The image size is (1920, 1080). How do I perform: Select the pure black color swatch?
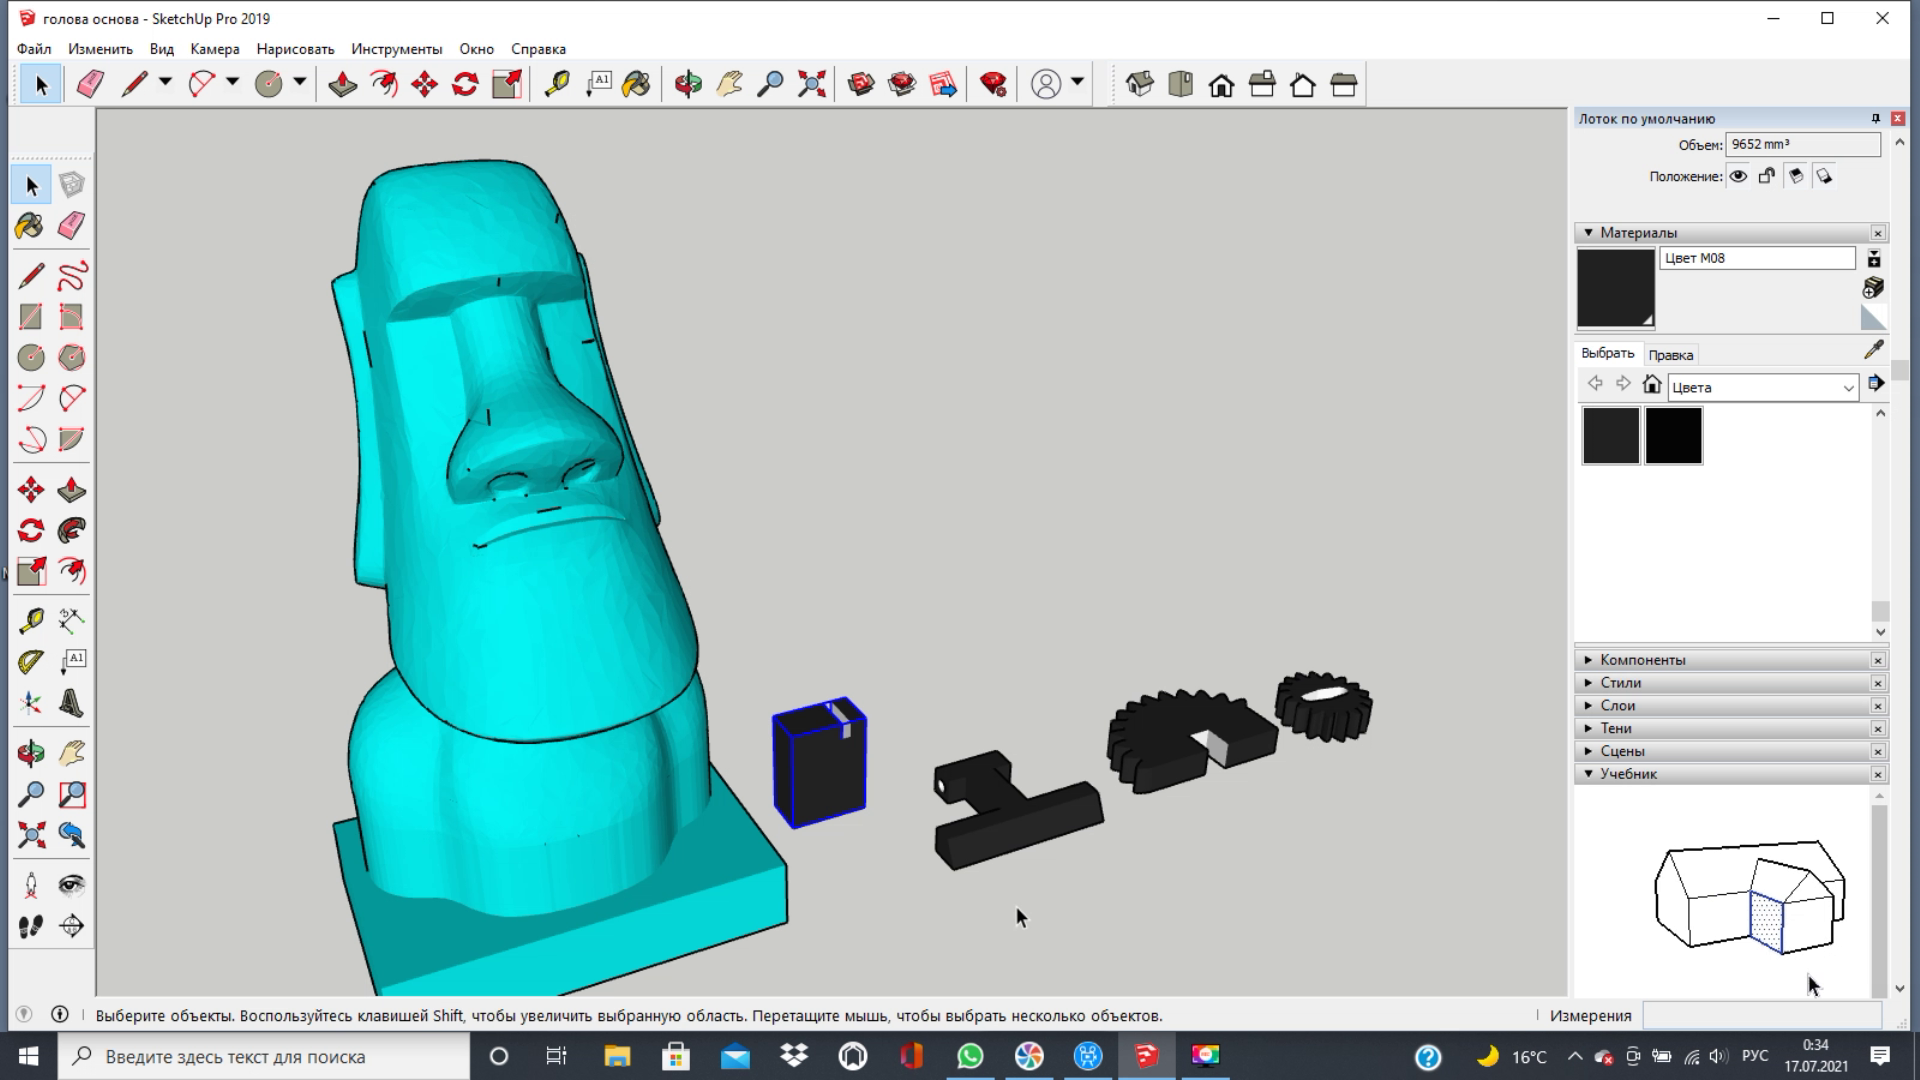click(x=1673, y=435)
